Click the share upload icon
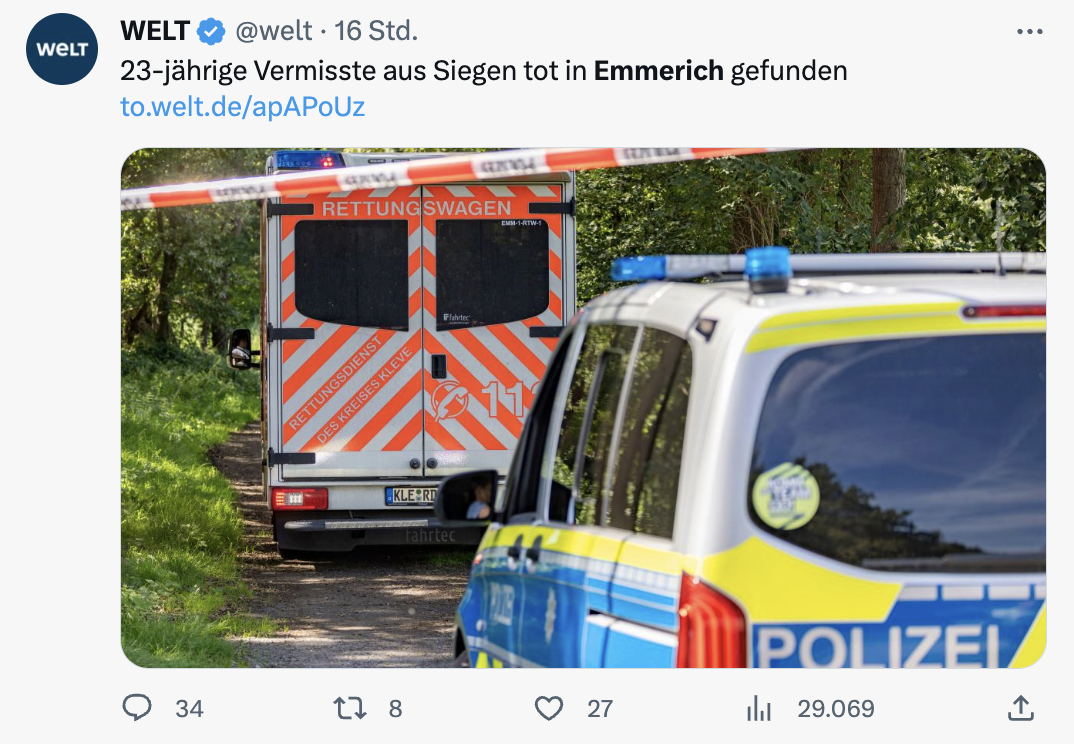 click(x=1021, y=708)
